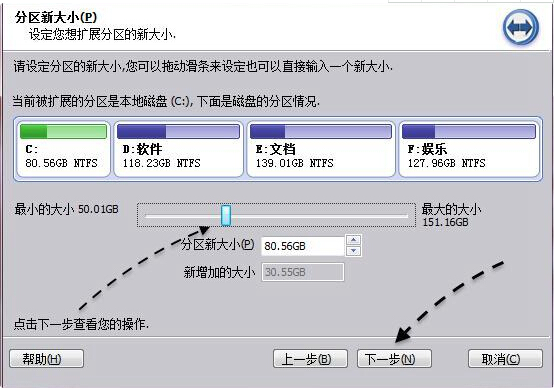
Task: Click the 取消(C) button
Action: coord(505,359)
